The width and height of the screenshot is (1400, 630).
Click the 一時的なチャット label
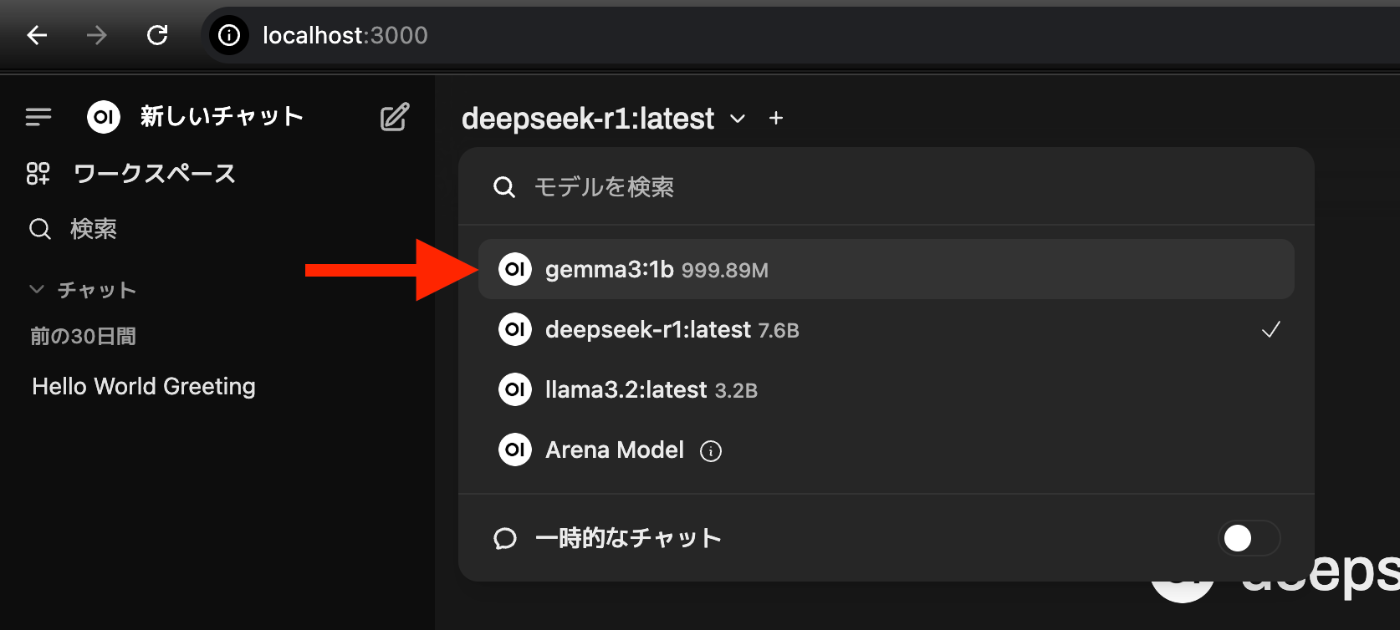[628, 538]
